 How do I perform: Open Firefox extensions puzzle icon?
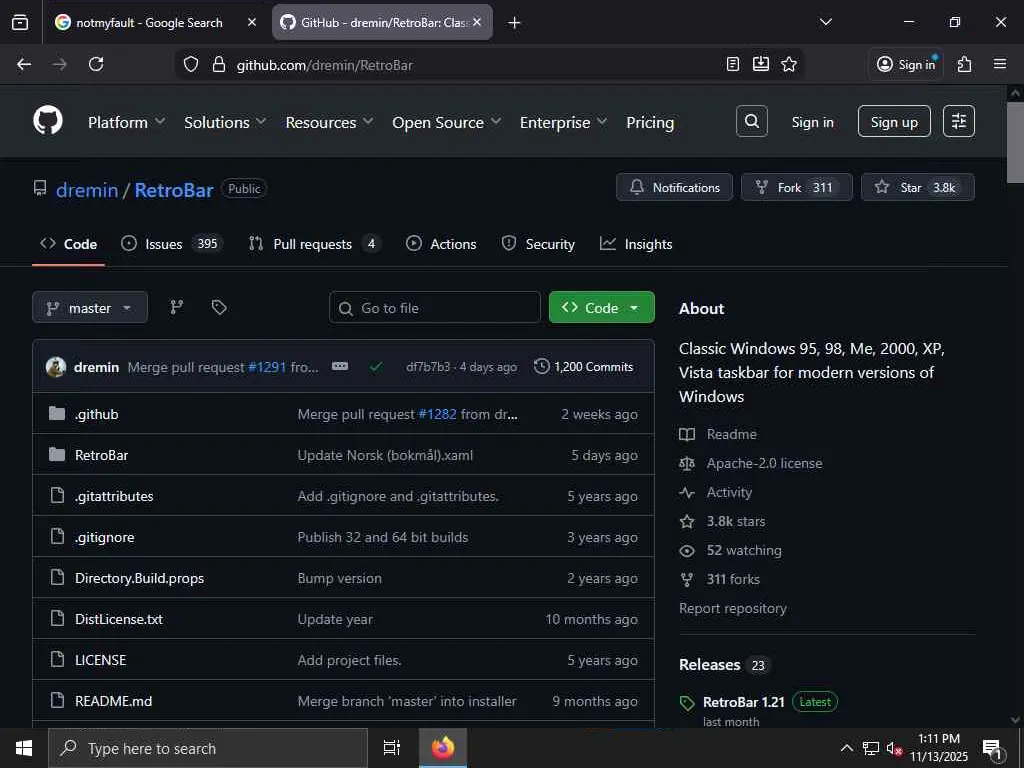point(965,64)
